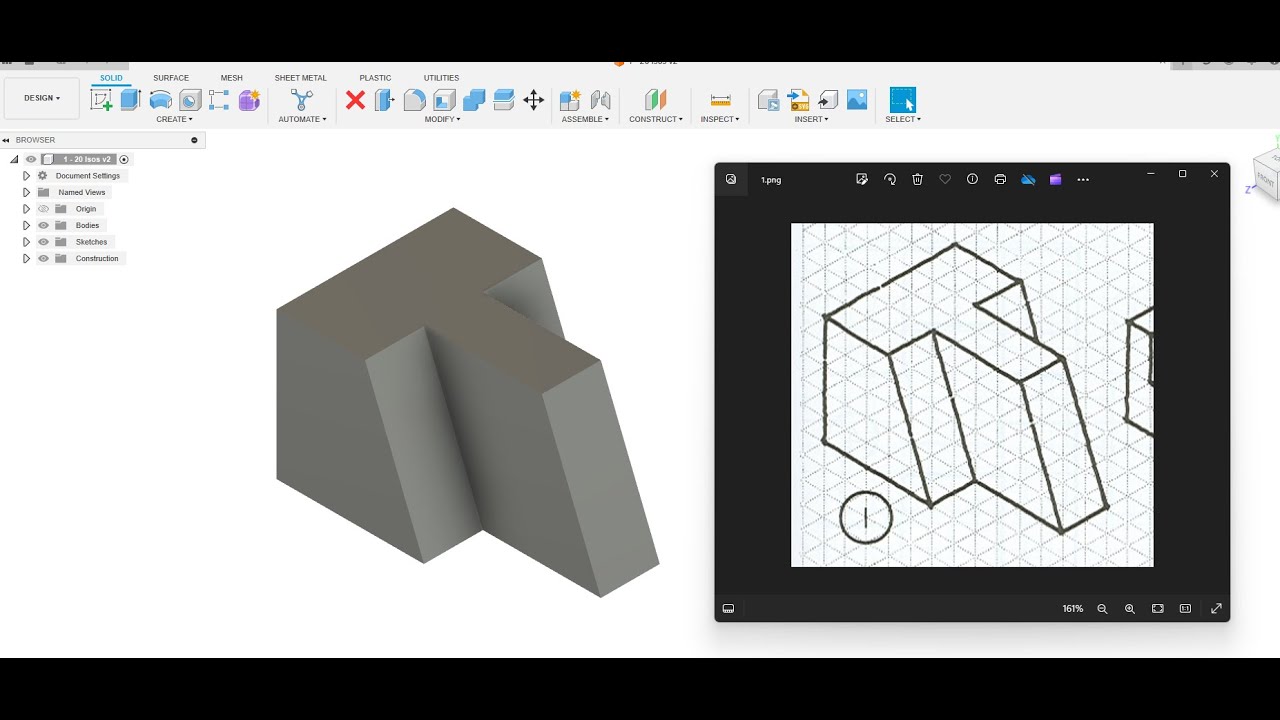Click the New Component icon
Viewport: 1280px width, 720px height.
click(x=570, y=99)
